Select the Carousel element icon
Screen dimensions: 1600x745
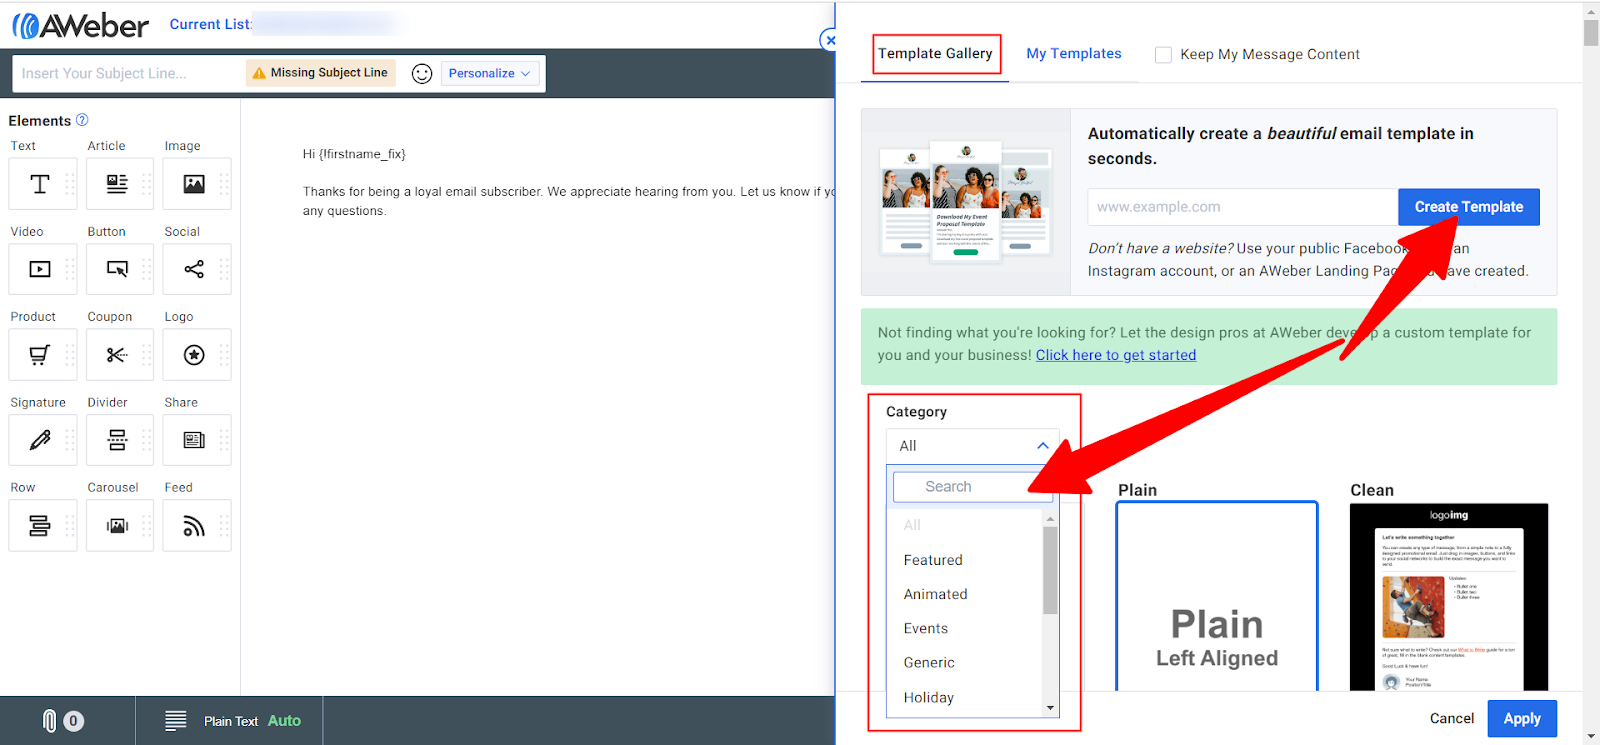[117, 526]
